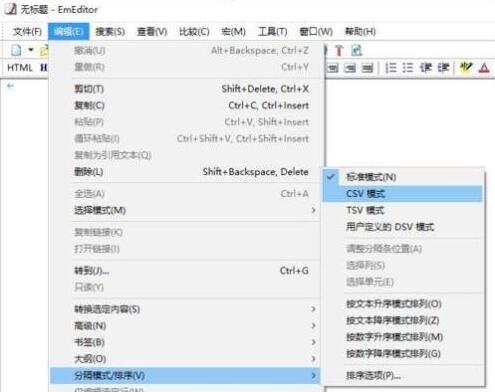Open the 文件(F) menu
The width and height of the screenshot is (495, 392).
click(27, 32)
